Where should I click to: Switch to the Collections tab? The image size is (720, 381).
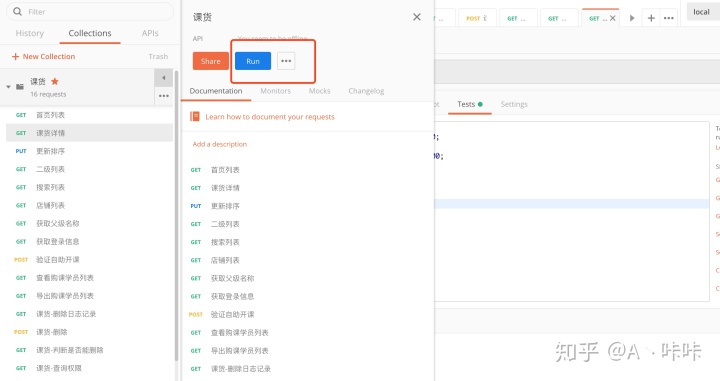(90, 33)
